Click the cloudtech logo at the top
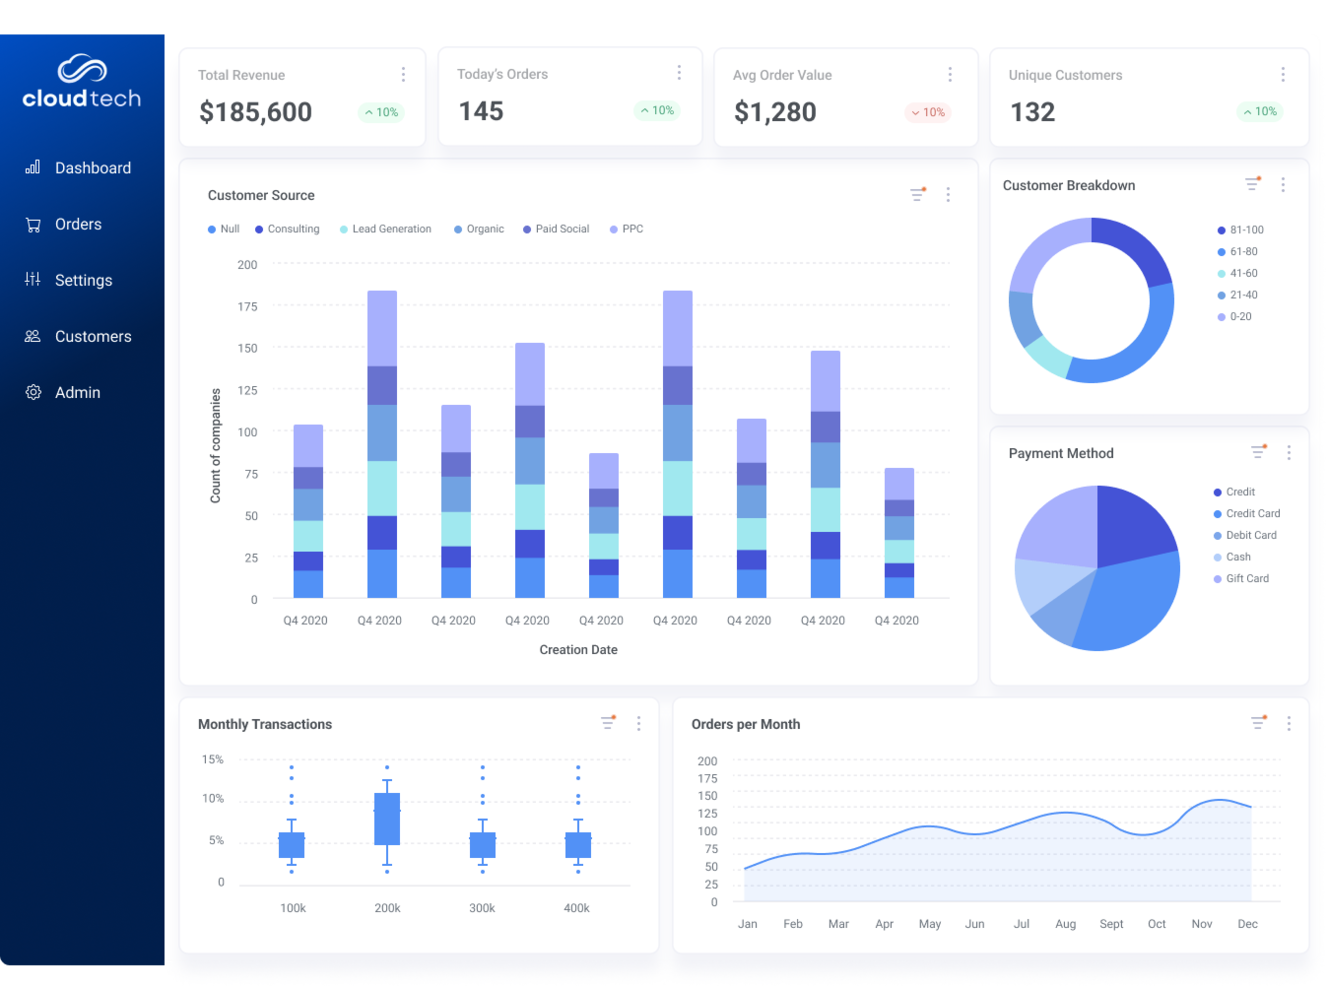The height and width of the screenshot is (987, 1327). [x=80, y=80]
